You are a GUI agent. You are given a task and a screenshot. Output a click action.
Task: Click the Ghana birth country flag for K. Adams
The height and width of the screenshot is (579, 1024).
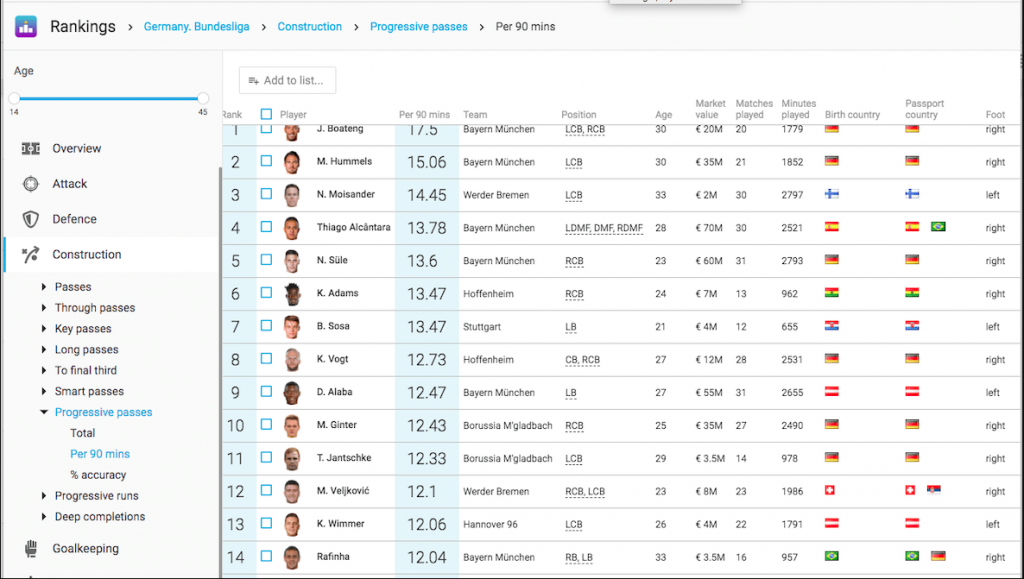(x=831, y=292)
